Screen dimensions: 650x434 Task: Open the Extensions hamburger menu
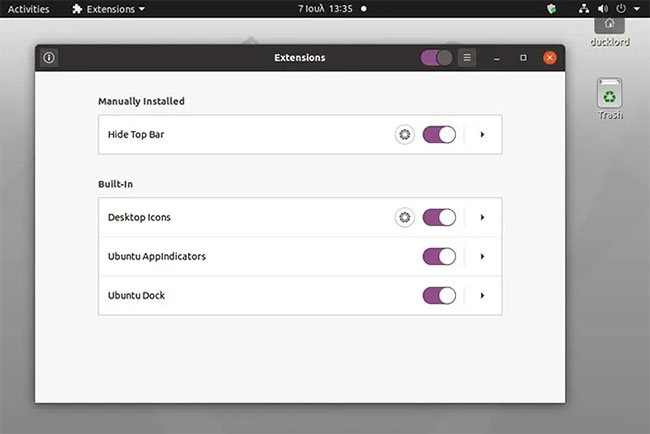coord(467,58)
